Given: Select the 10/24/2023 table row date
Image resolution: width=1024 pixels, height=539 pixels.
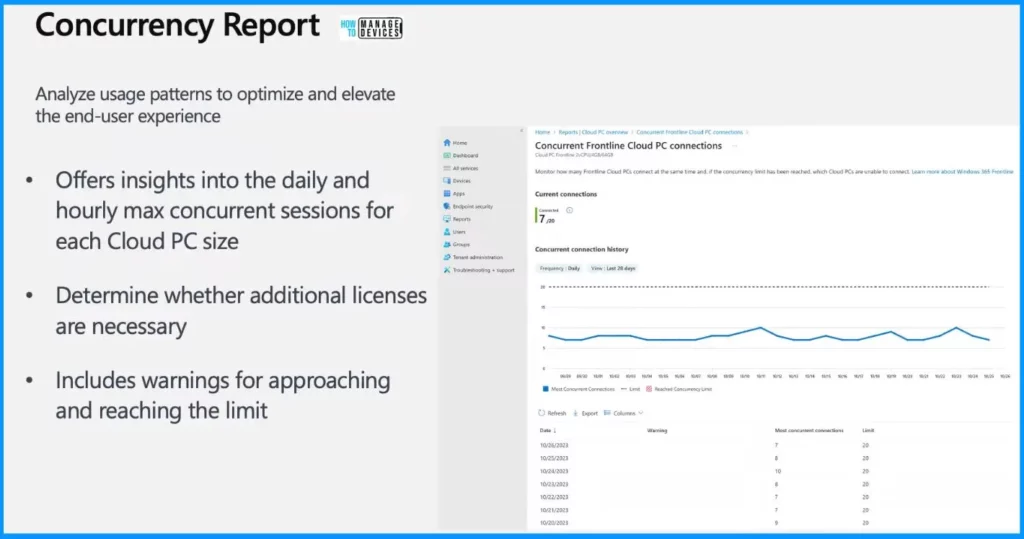Looking at the screenshot, I should tap(554, 471).
